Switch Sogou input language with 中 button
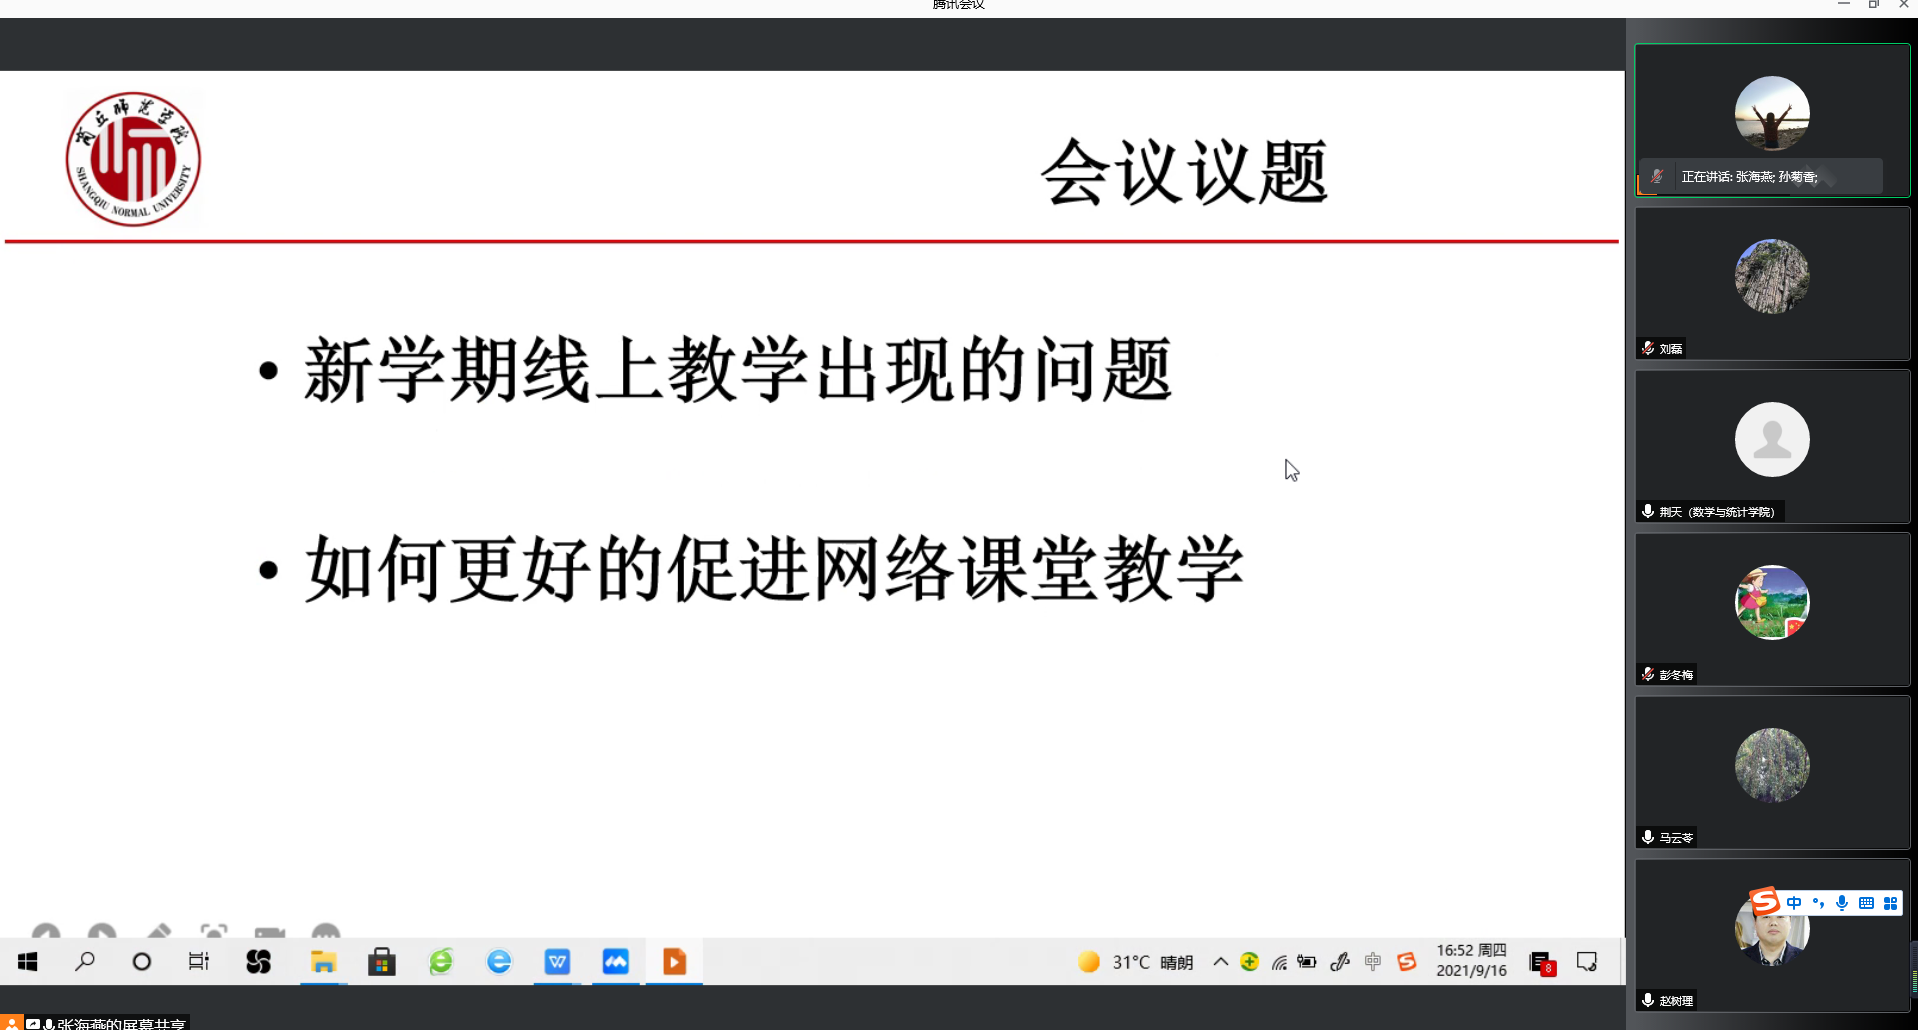This screenshot has height=1030, width=1918. click(x=1794, y=903)
